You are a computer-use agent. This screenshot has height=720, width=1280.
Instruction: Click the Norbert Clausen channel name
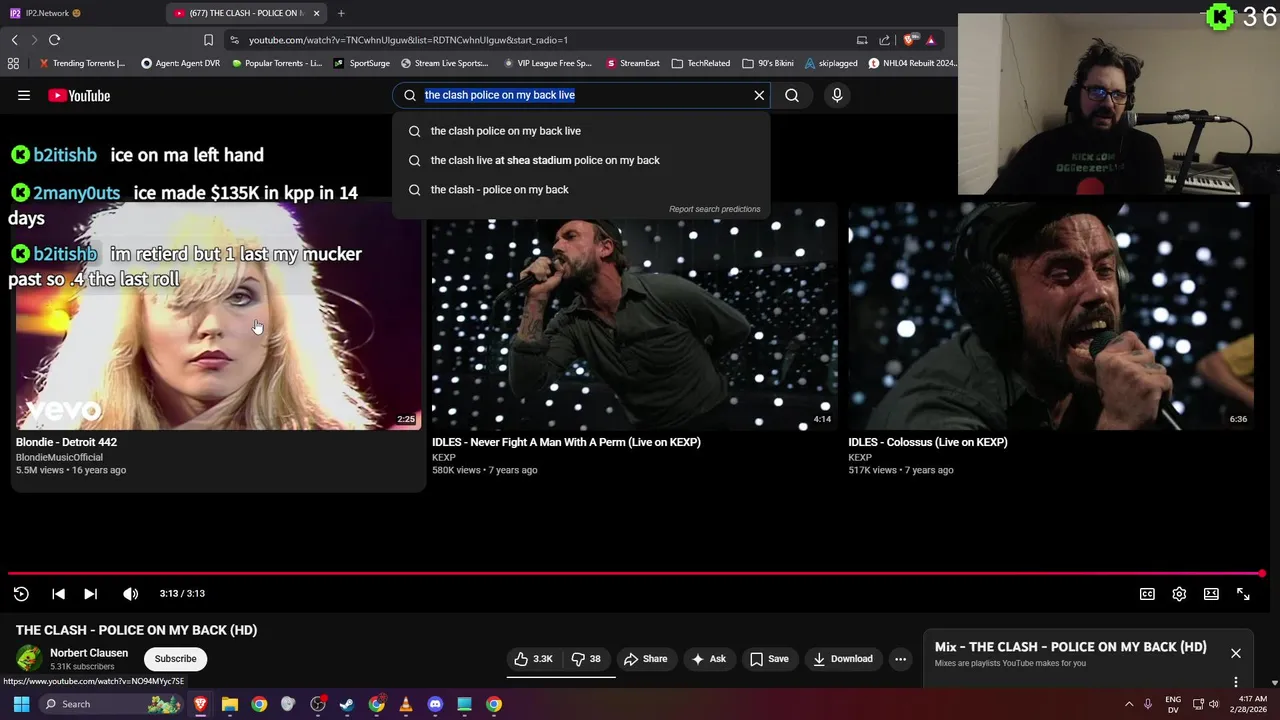point(89,653)
